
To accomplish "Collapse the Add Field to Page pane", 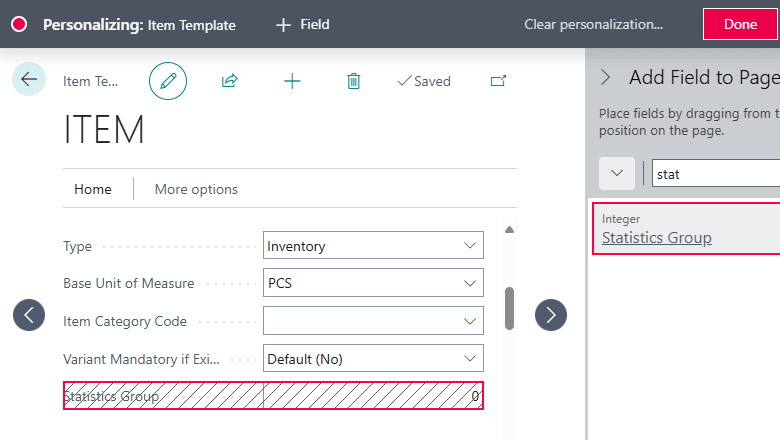I will tap(605, 77).
